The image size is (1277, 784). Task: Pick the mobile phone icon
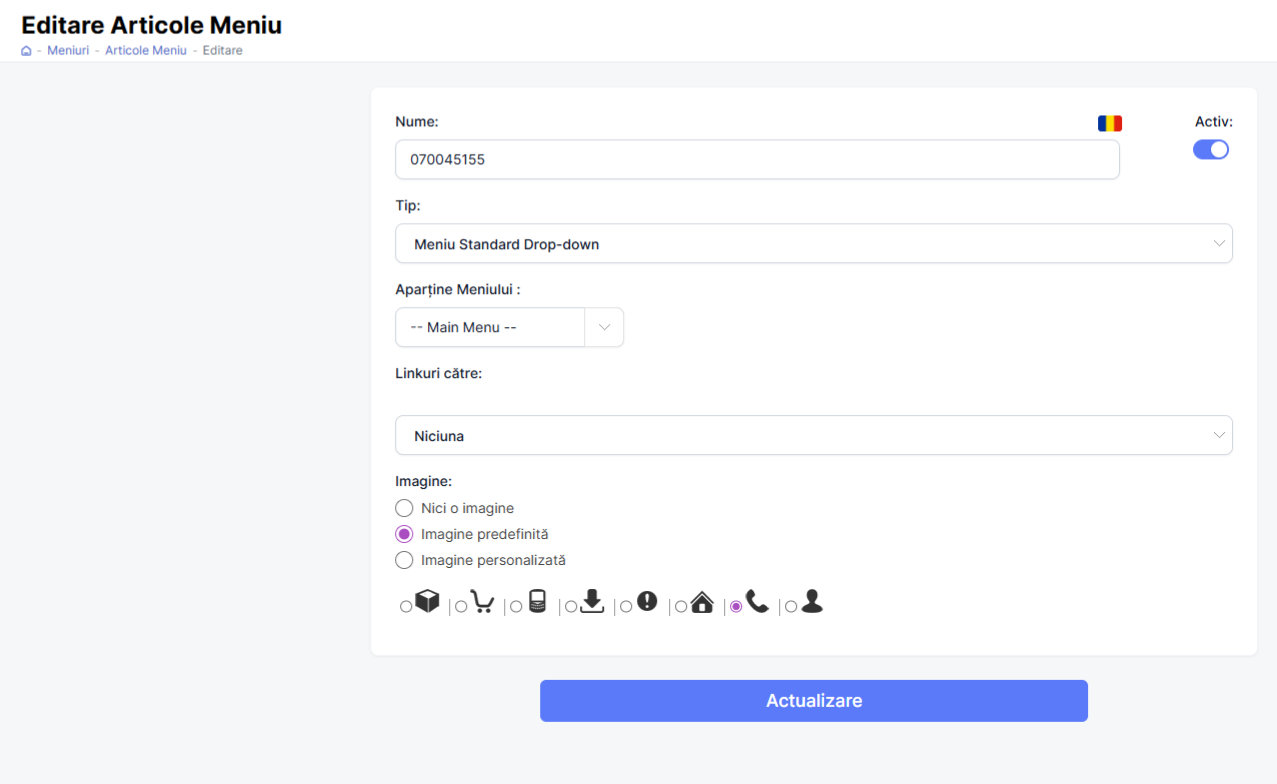point(516,606)
